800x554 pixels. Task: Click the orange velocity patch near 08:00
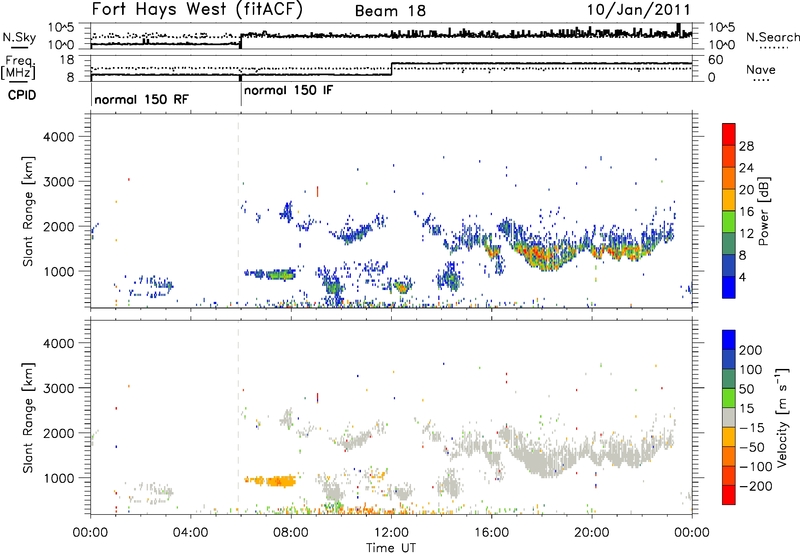(280, 481)
